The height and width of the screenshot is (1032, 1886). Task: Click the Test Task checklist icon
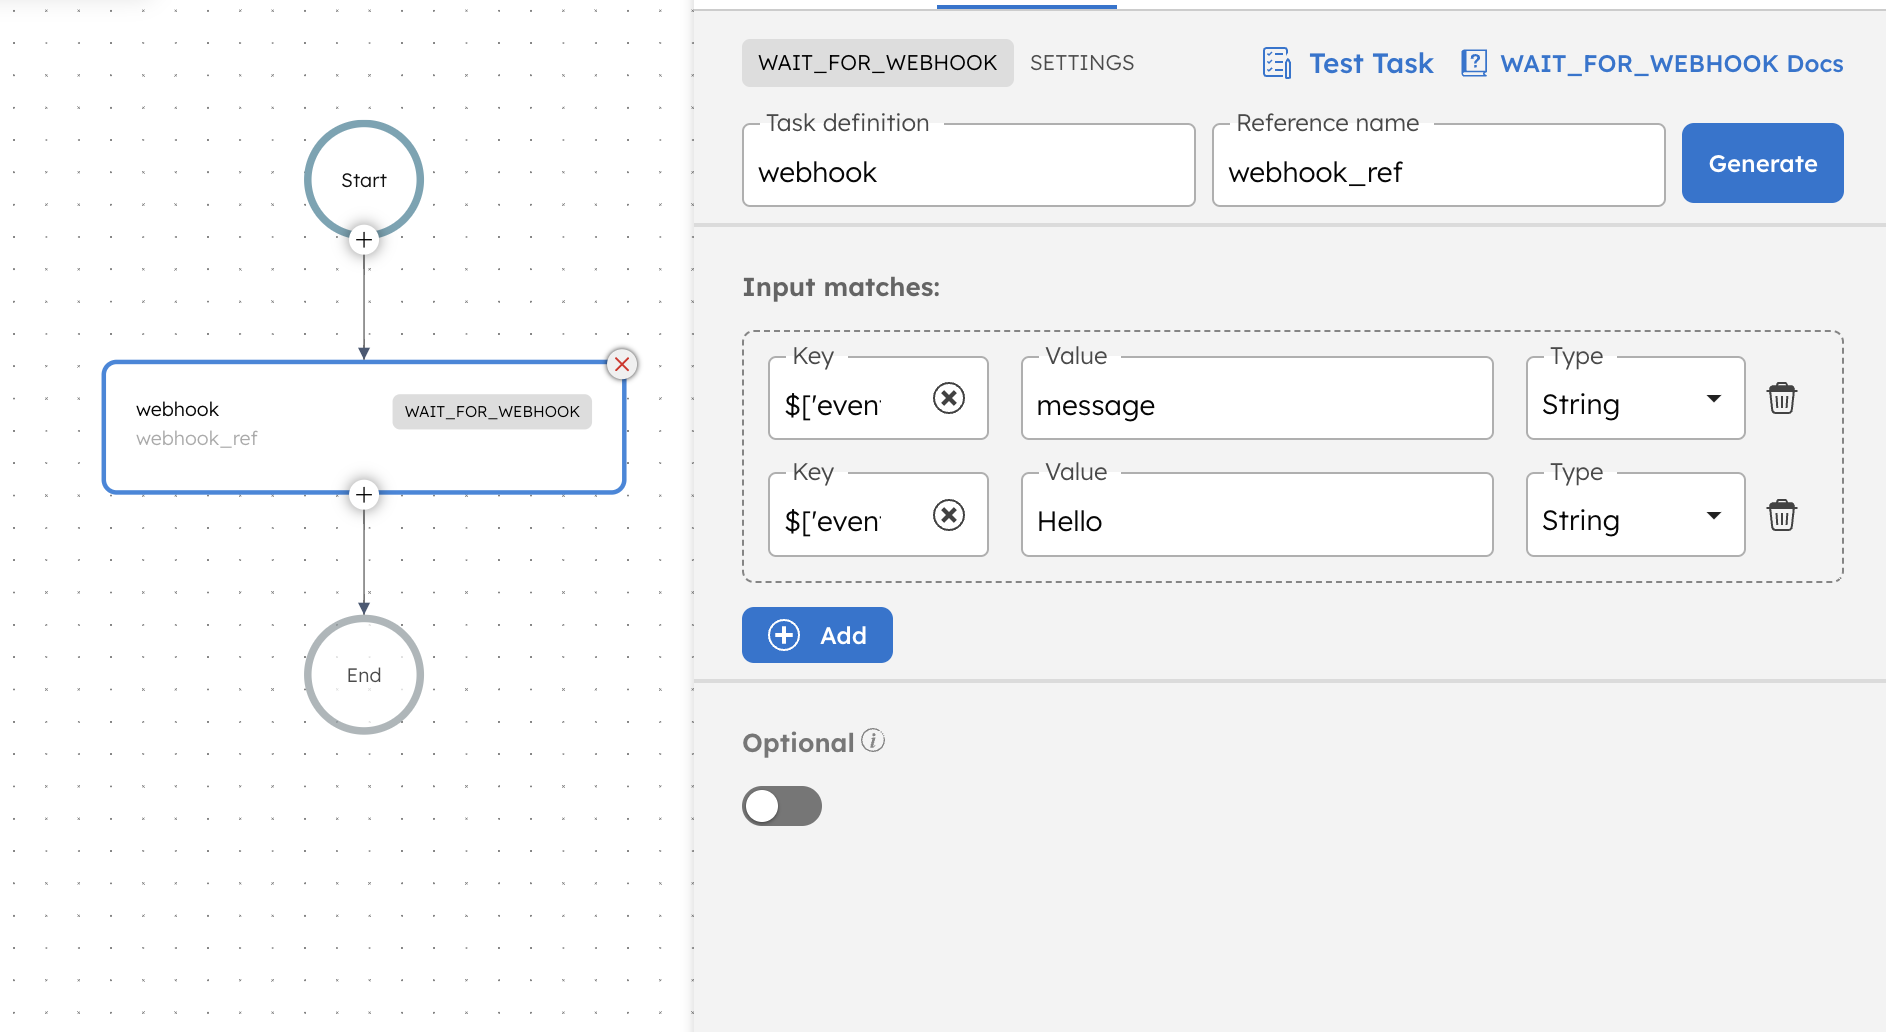tap(1277, 63)
